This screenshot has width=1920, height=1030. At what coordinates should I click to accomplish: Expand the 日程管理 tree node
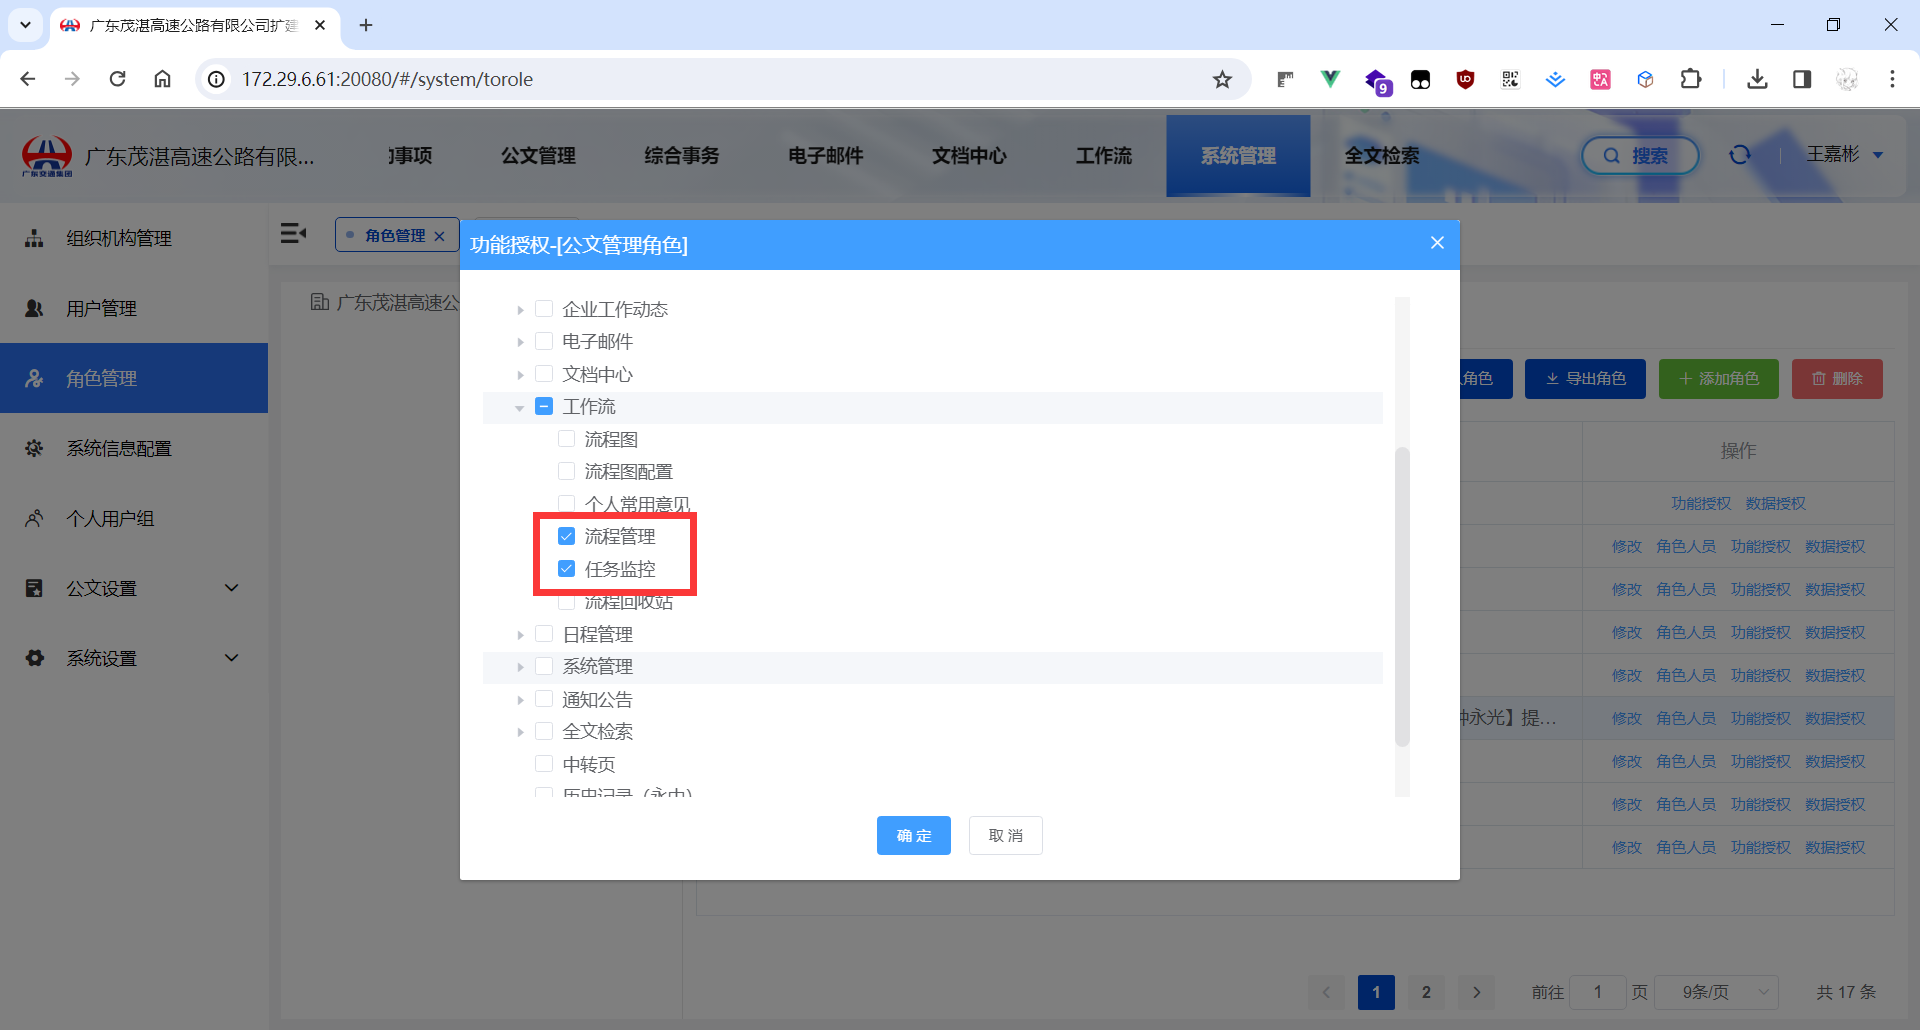tap(520, 635)
